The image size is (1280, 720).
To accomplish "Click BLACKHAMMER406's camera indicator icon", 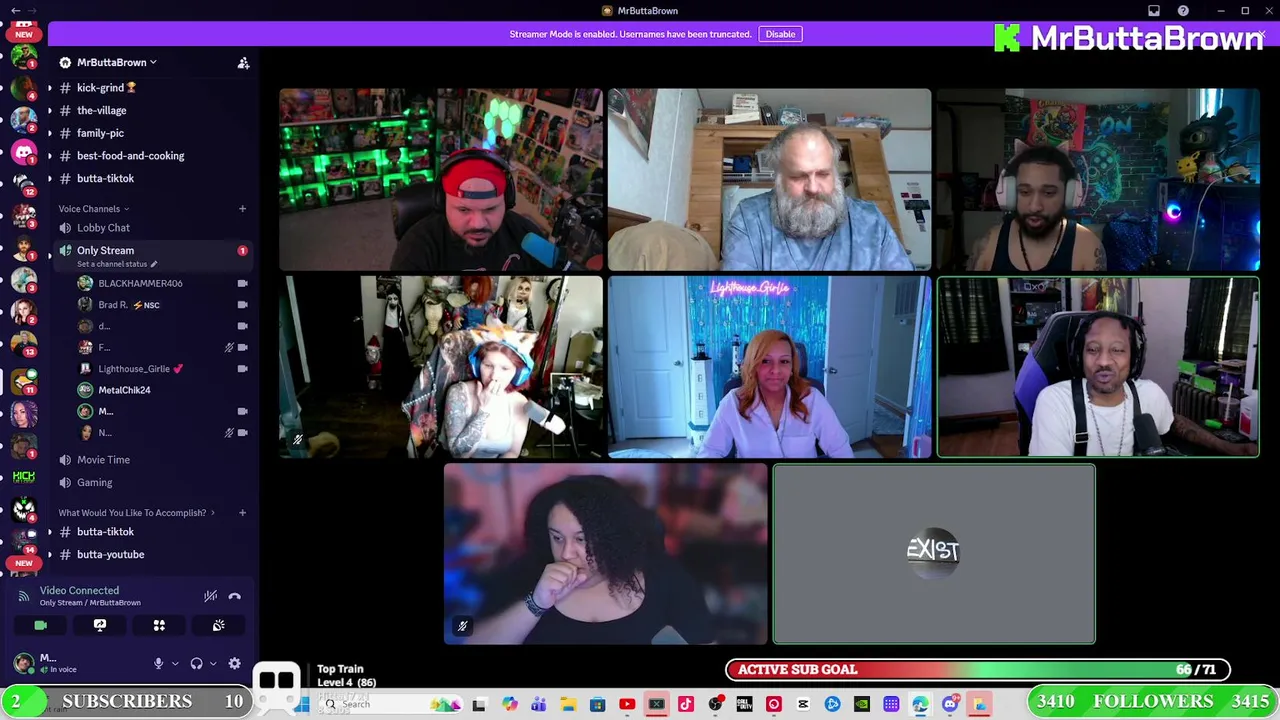I will coord(242,283).
